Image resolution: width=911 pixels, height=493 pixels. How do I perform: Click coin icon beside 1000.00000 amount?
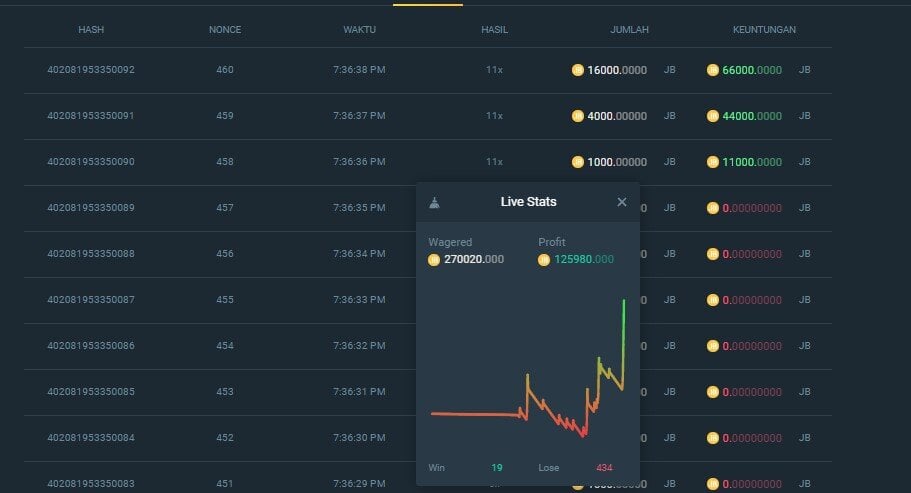(578, 162)
